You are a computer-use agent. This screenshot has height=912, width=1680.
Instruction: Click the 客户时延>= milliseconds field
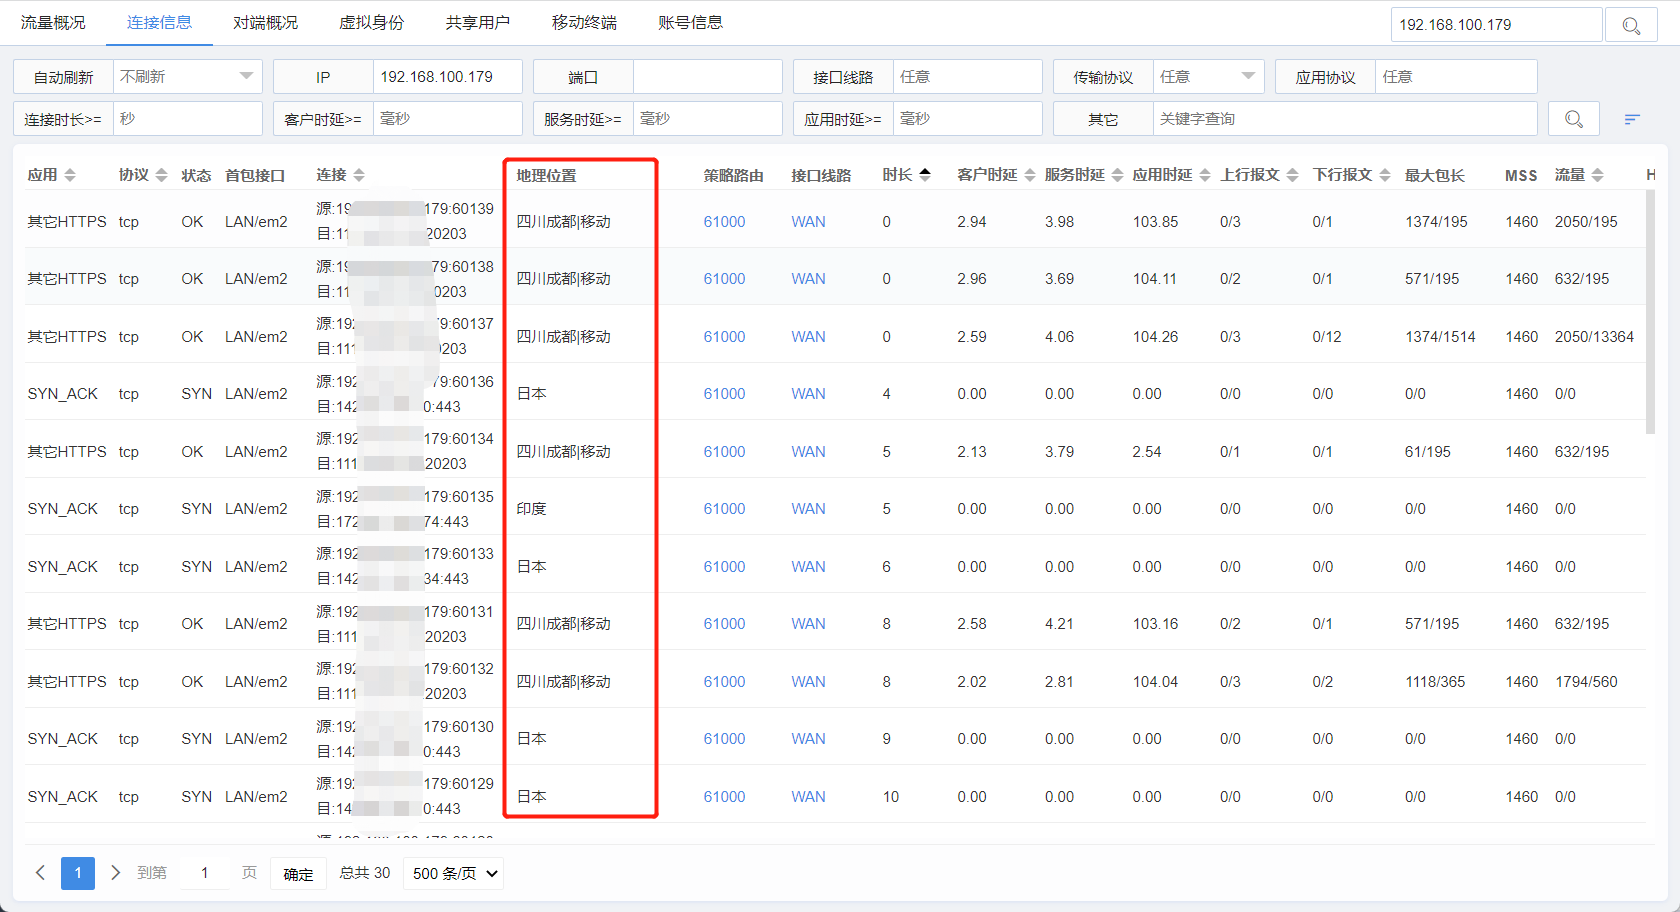coord(447,119)
